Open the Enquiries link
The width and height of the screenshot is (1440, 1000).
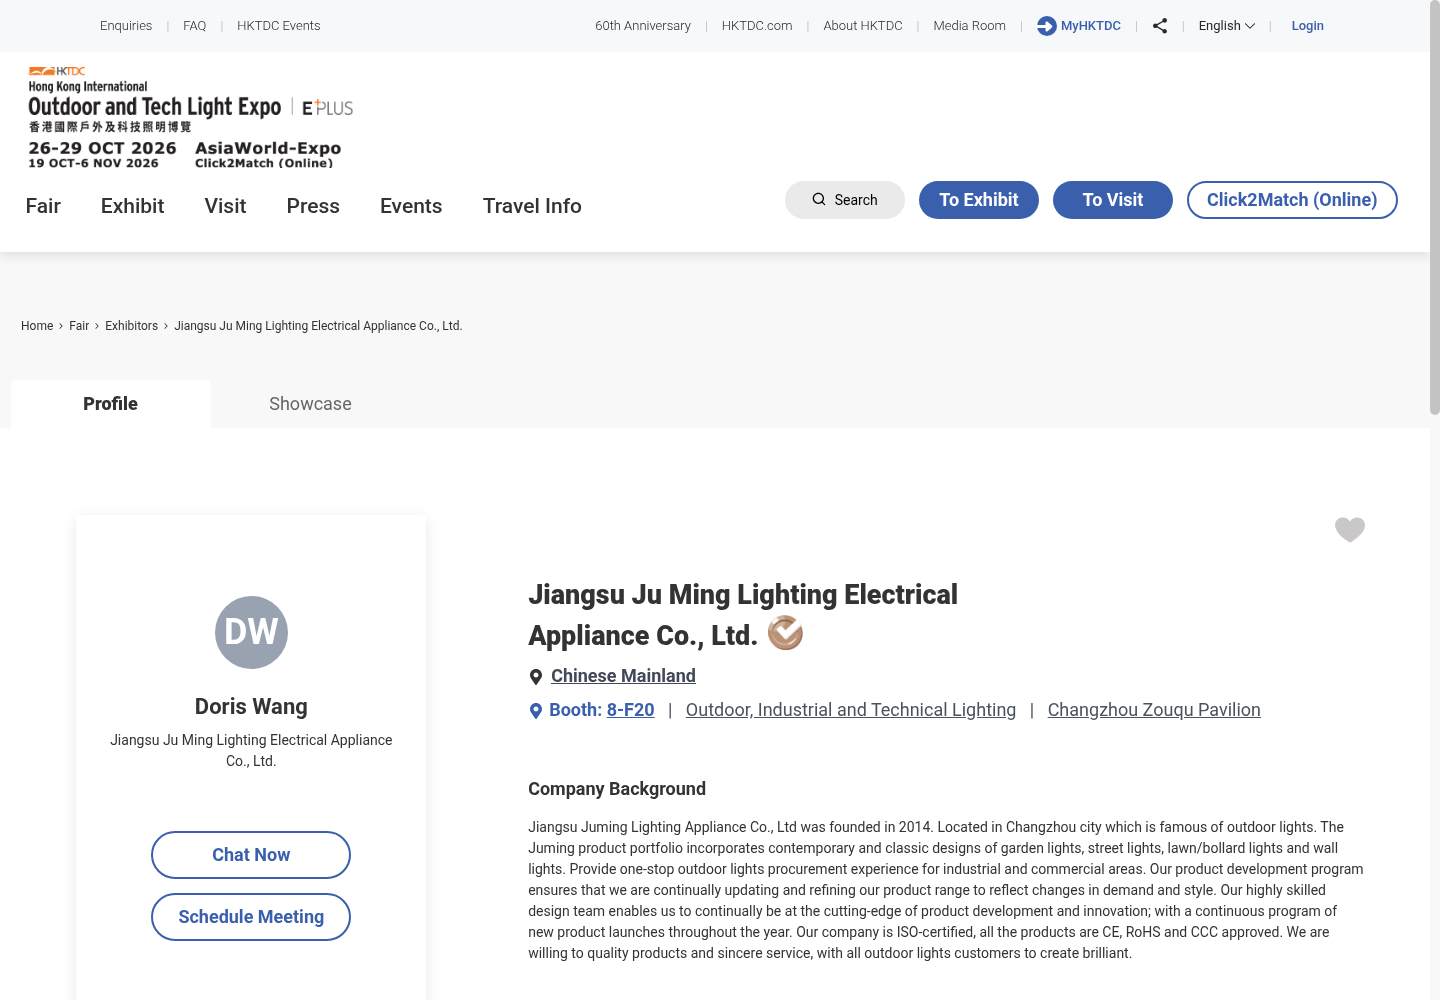click(x=126, y=26)
